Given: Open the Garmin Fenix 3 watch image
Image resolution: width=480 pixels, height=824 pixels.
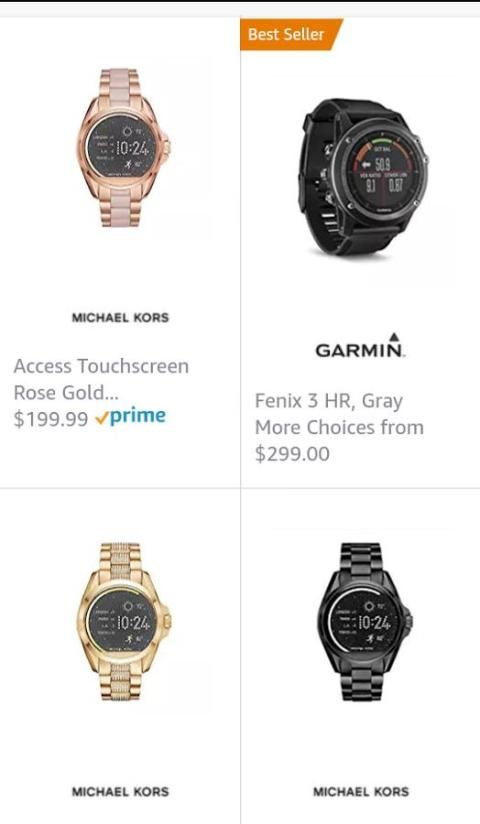Looking at the screenshot, I should pos(364,178).
